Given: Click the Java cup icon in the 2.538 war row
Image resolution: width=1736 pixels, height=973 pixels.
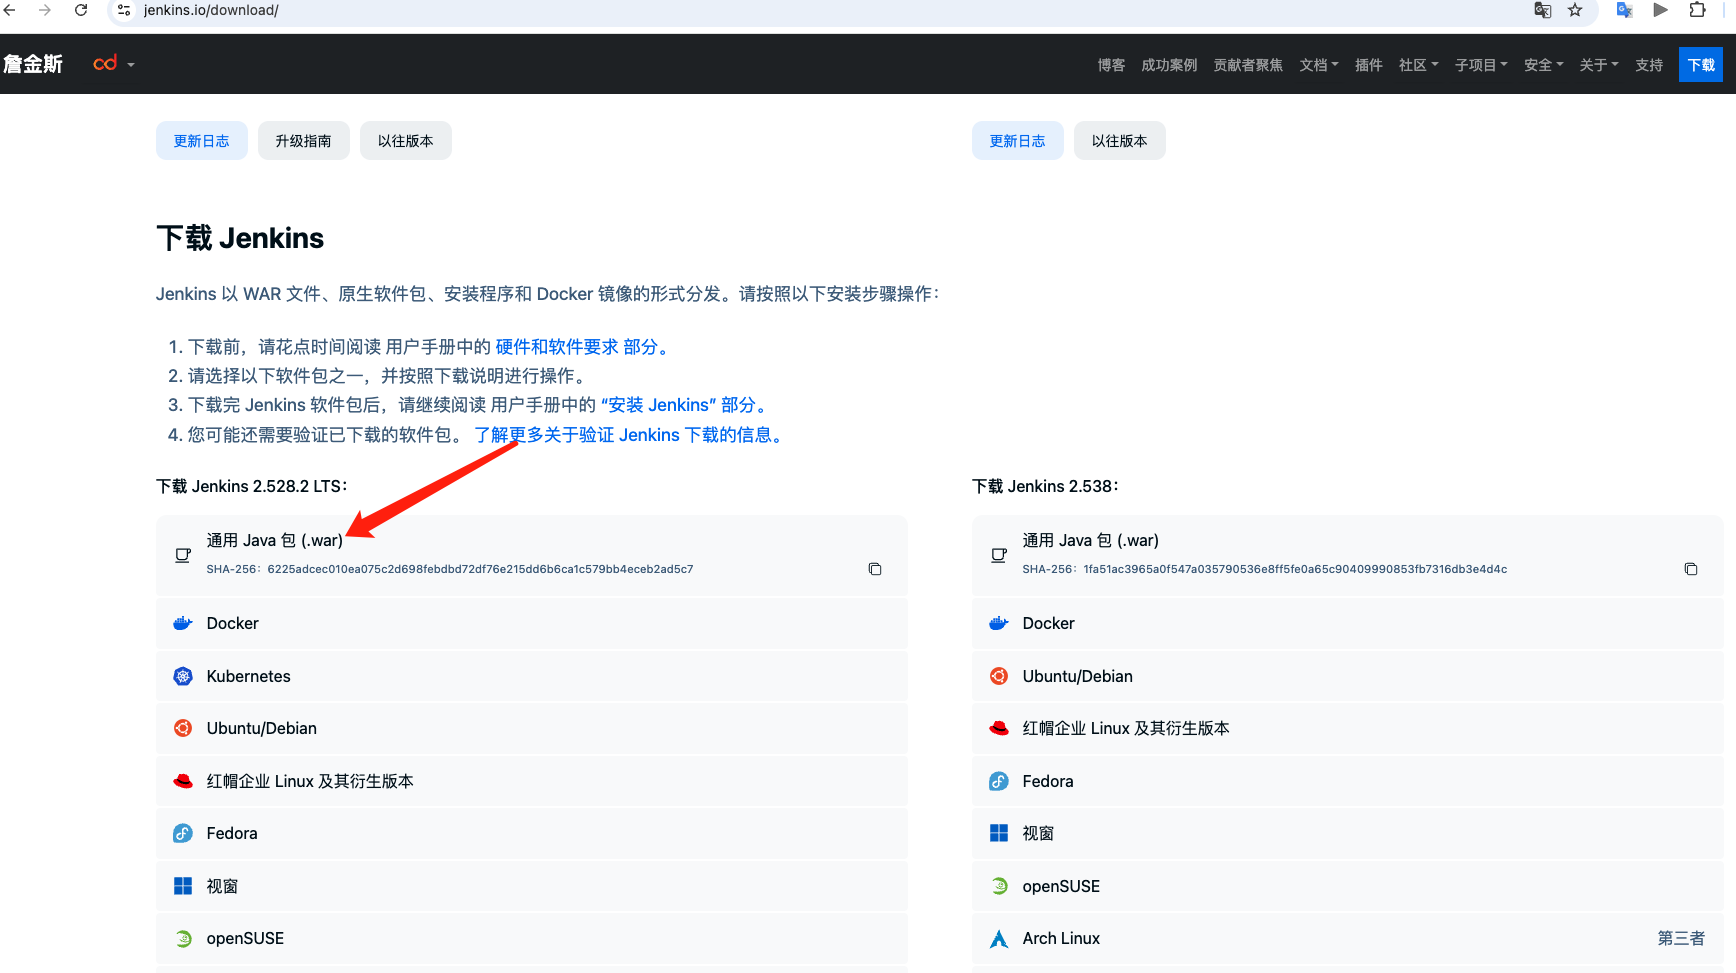Looking at the screenshot, I should click(x=999, y=555).
